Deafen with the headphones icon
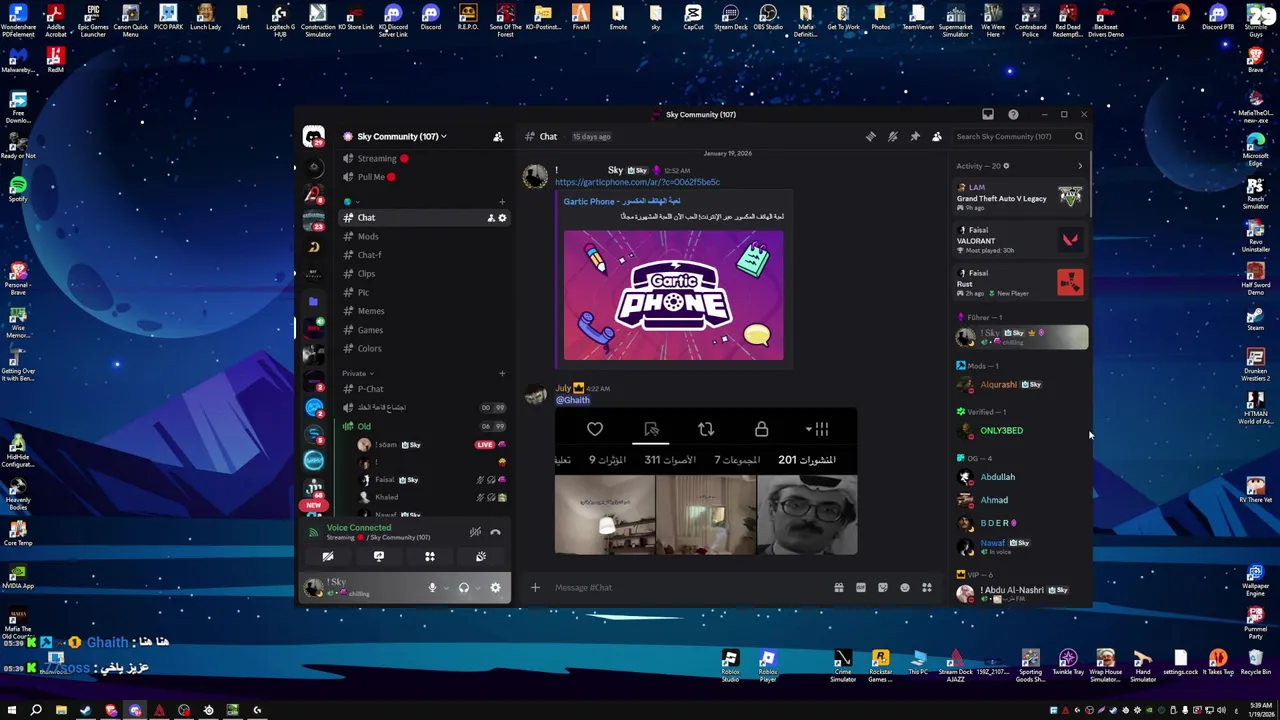This screenshot has height=720, width=1280. tap(463, 588)
